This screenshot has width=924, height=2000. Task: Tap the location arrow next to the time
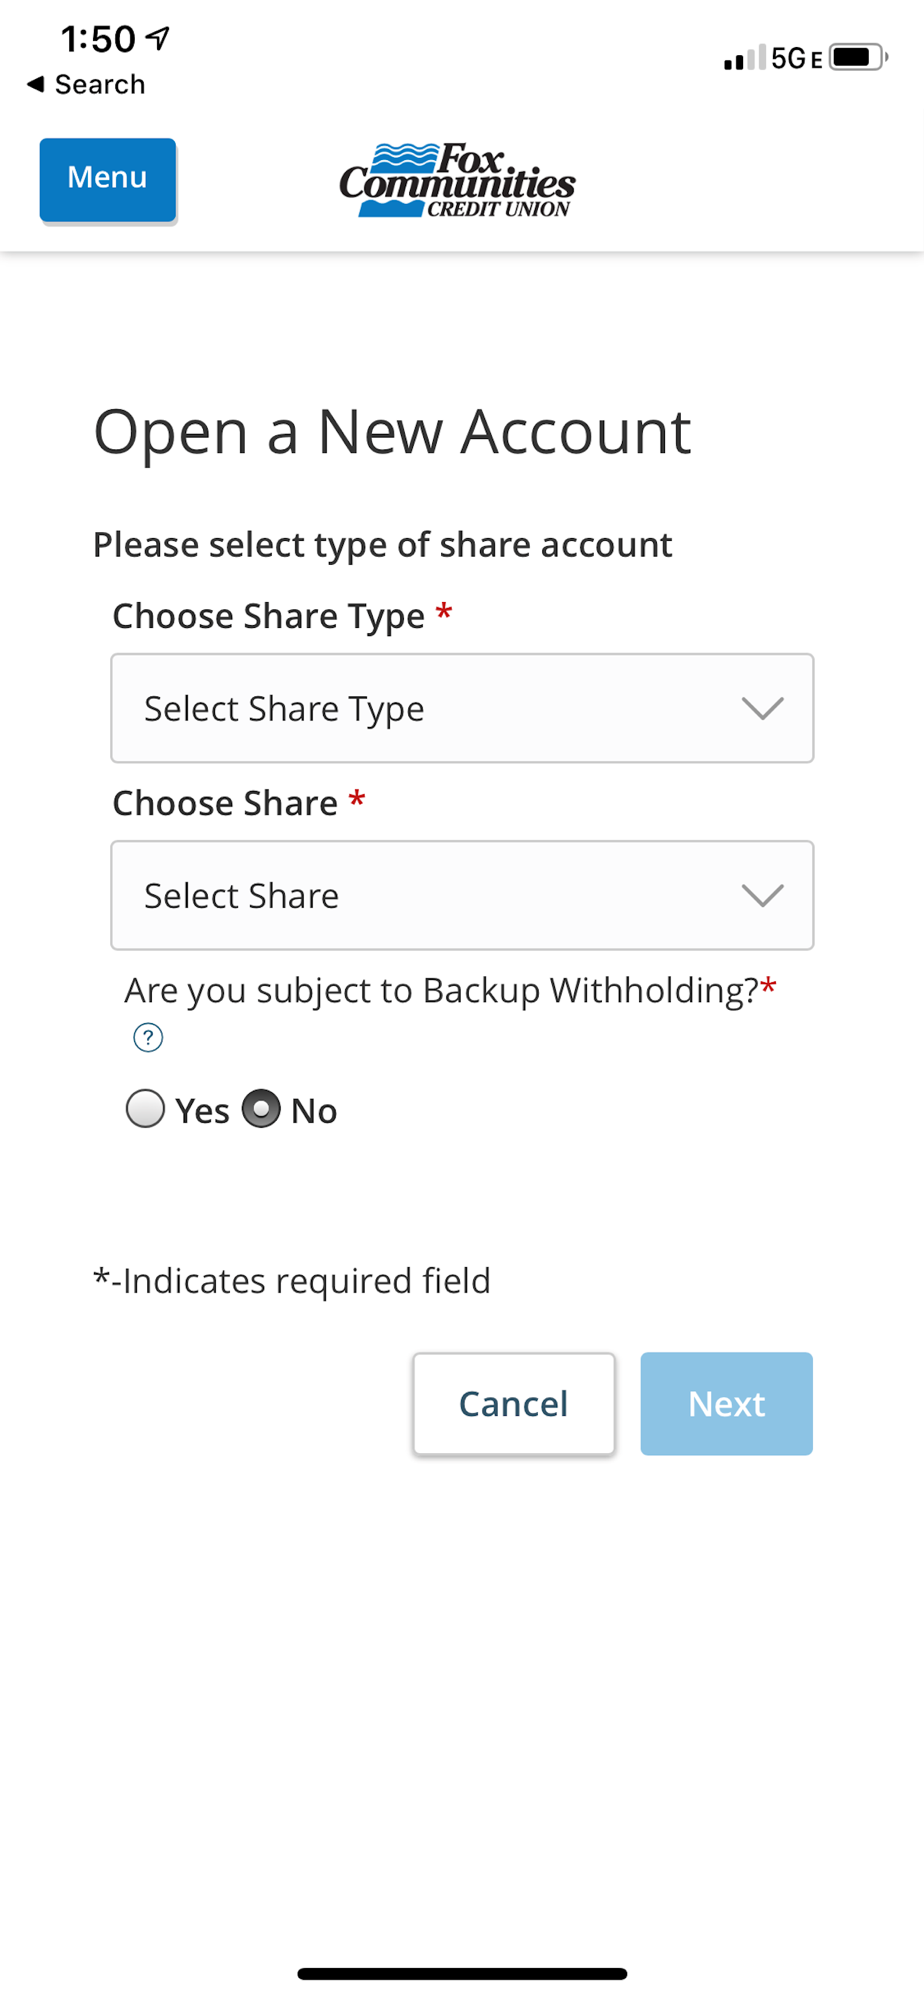(x=158, y=38)
